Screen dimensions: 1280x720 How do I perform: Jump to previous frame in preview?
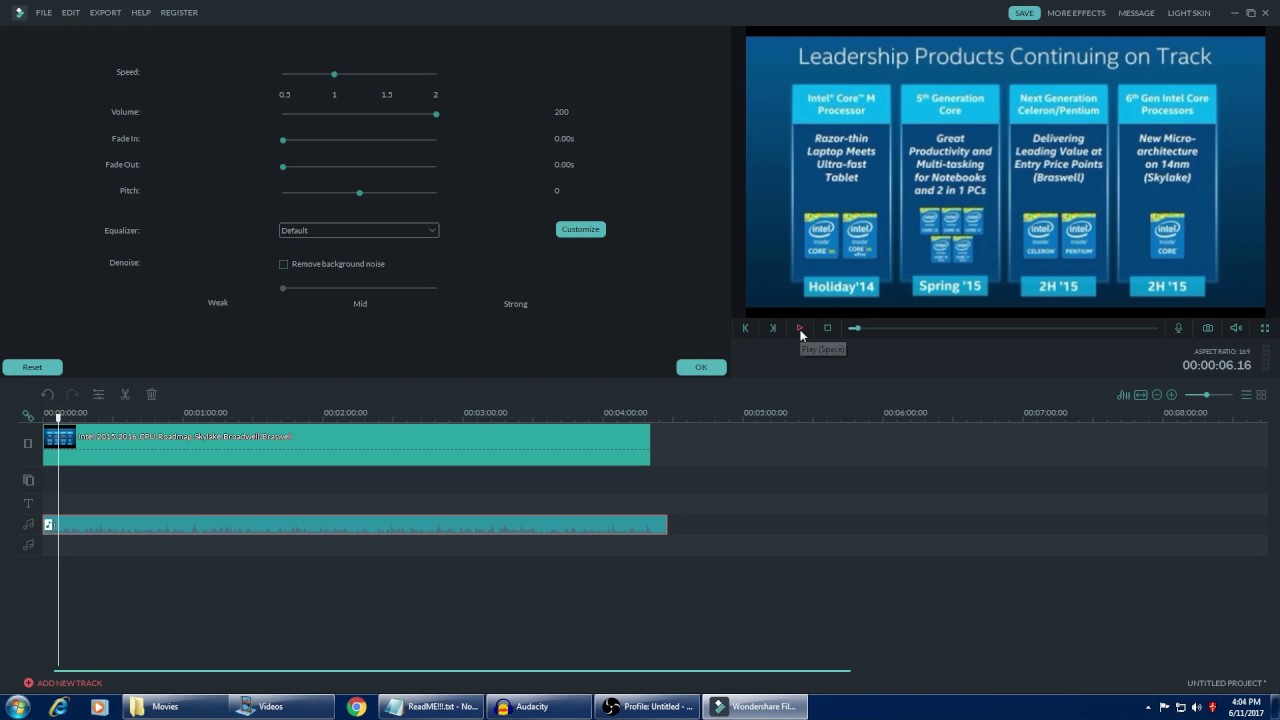point(745,328)
